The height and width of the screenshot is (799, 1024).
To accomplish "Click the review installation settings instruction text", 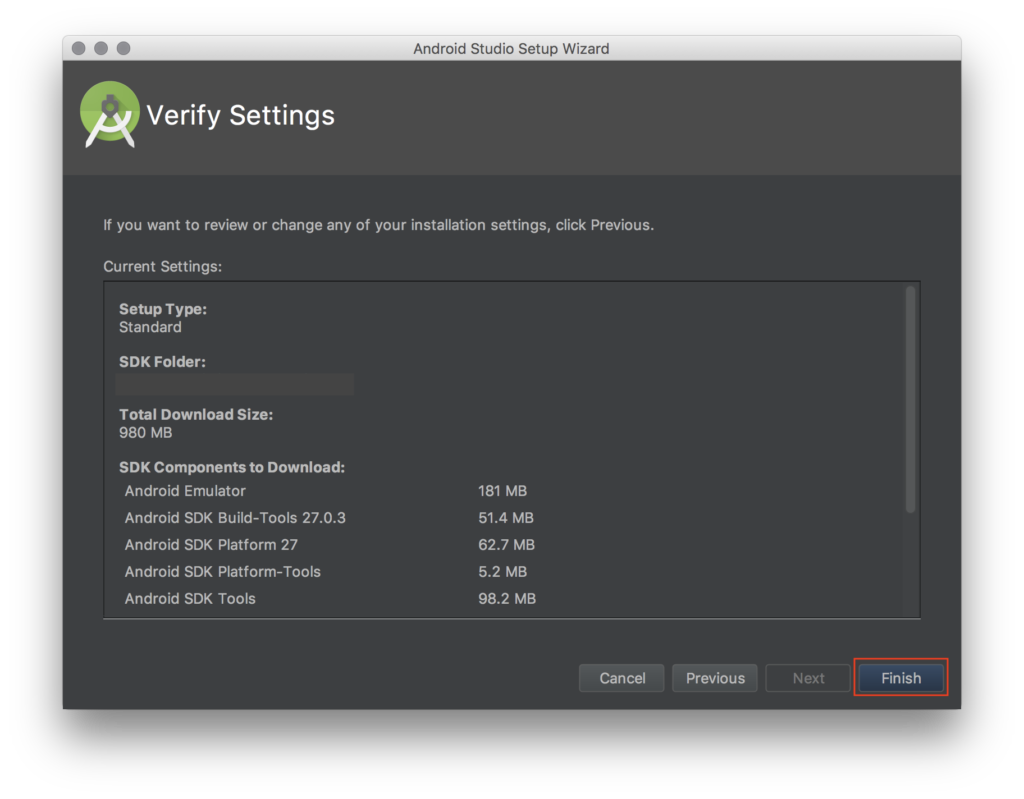I will (x=378, y=225).
